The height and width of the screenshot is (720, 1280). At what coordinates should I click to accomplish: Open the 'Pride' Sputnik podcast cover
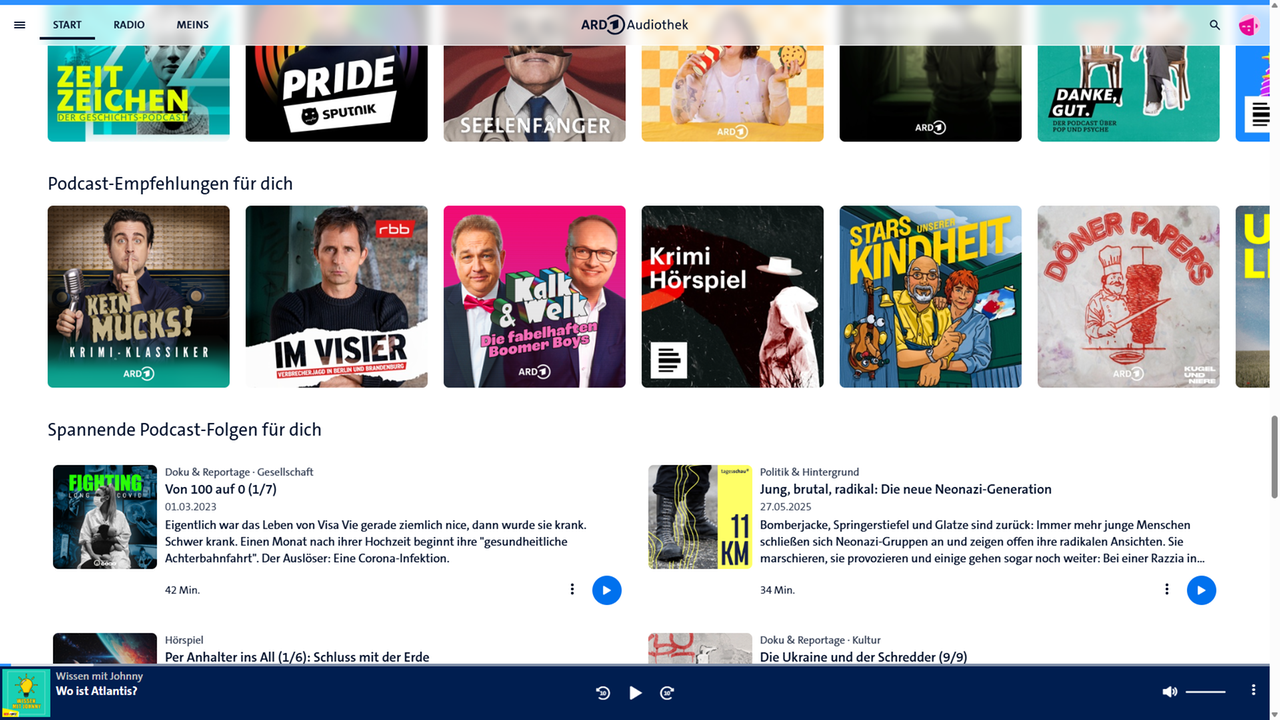(337, 92)
